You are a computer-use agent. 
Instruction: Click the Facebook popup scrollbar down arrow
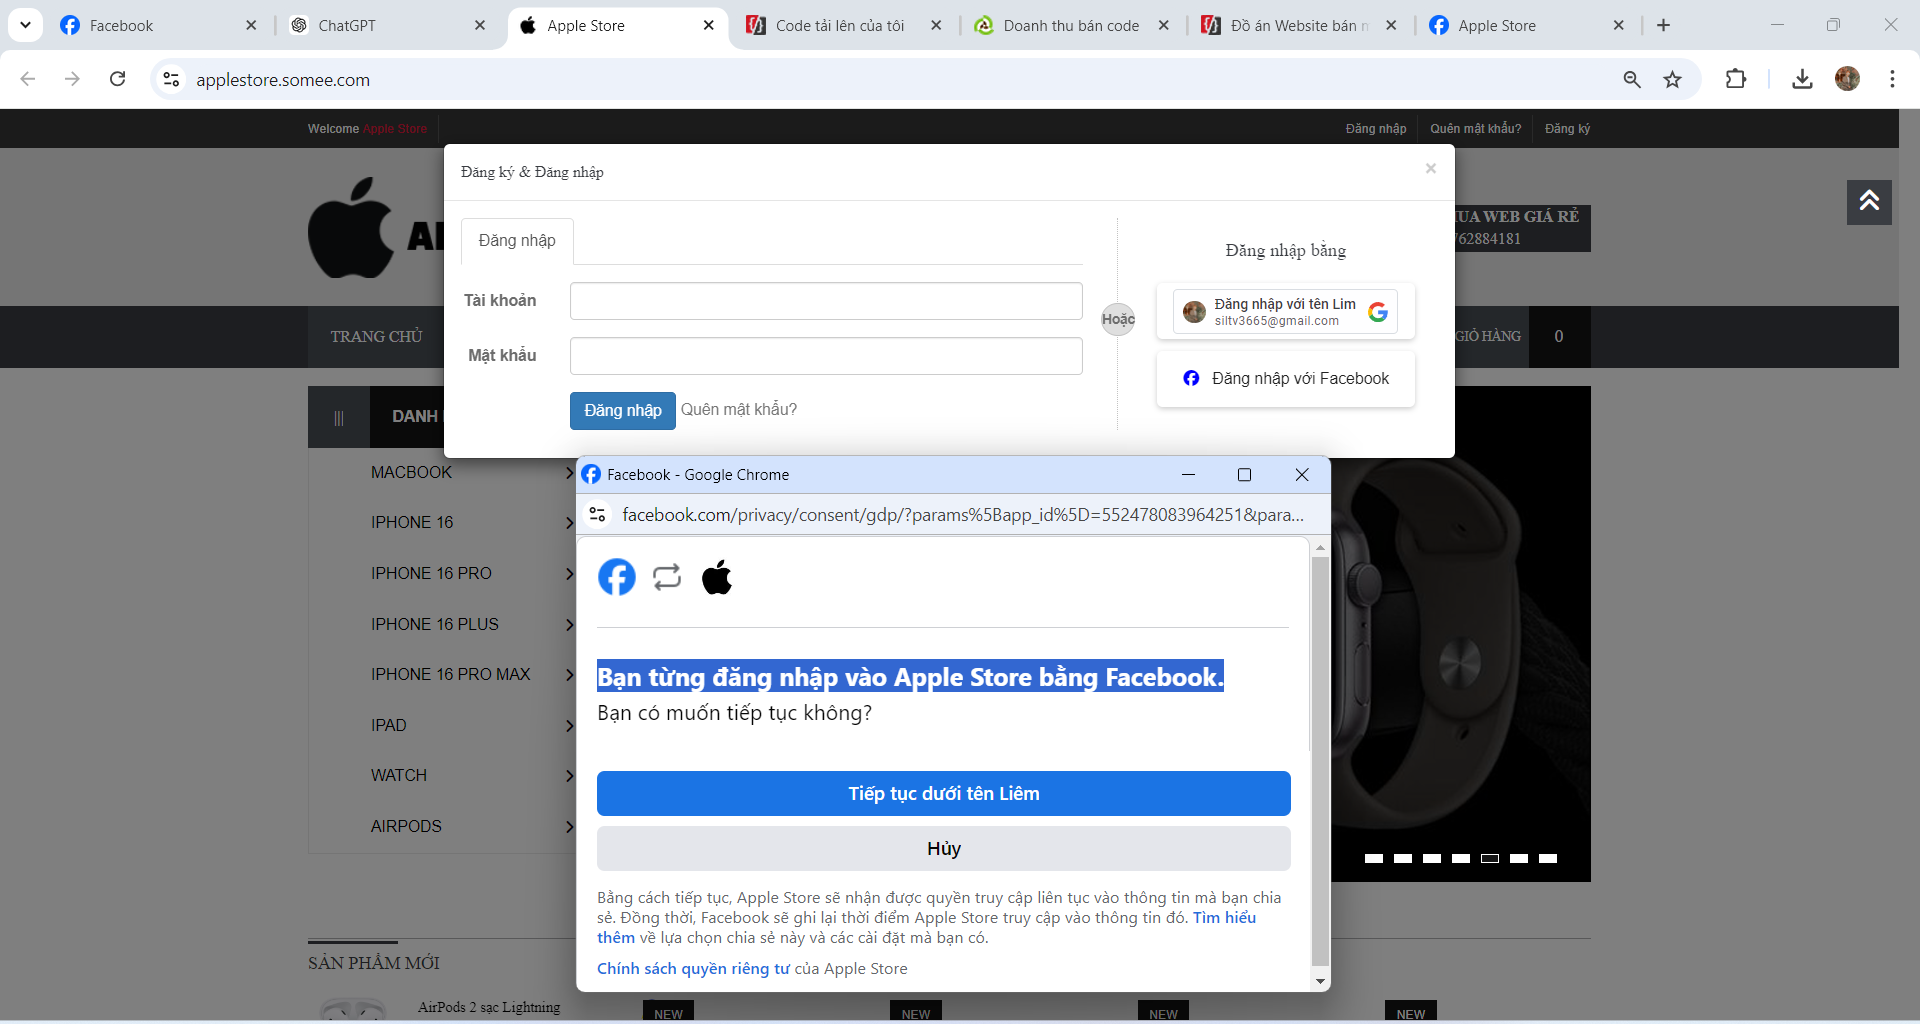[1320, 982]
